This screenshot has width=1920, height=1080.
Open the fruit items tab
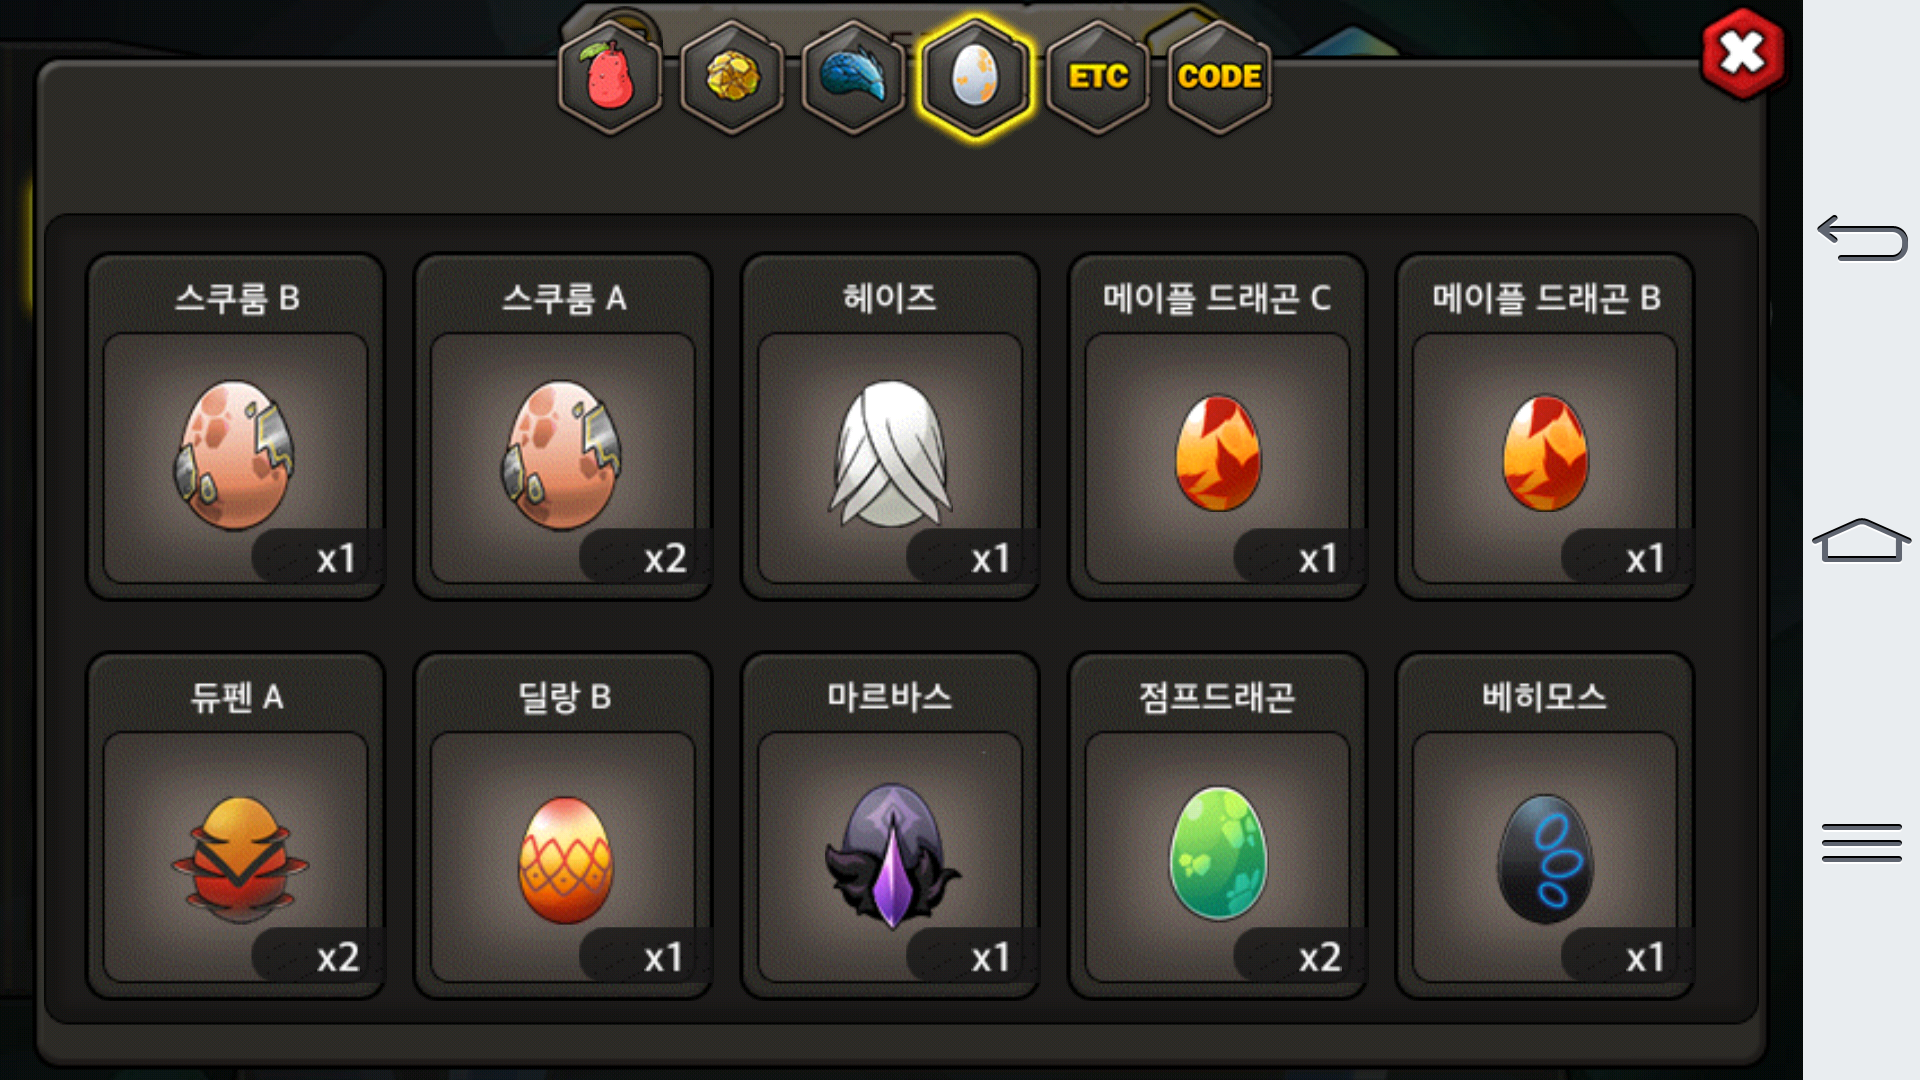coord(610,77)
